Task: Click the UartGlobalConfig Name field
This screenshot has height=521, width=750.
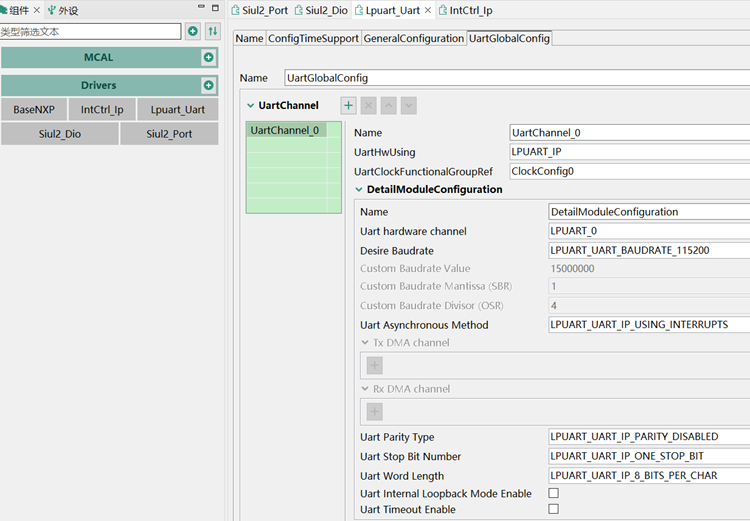Action: click(517, 78)
